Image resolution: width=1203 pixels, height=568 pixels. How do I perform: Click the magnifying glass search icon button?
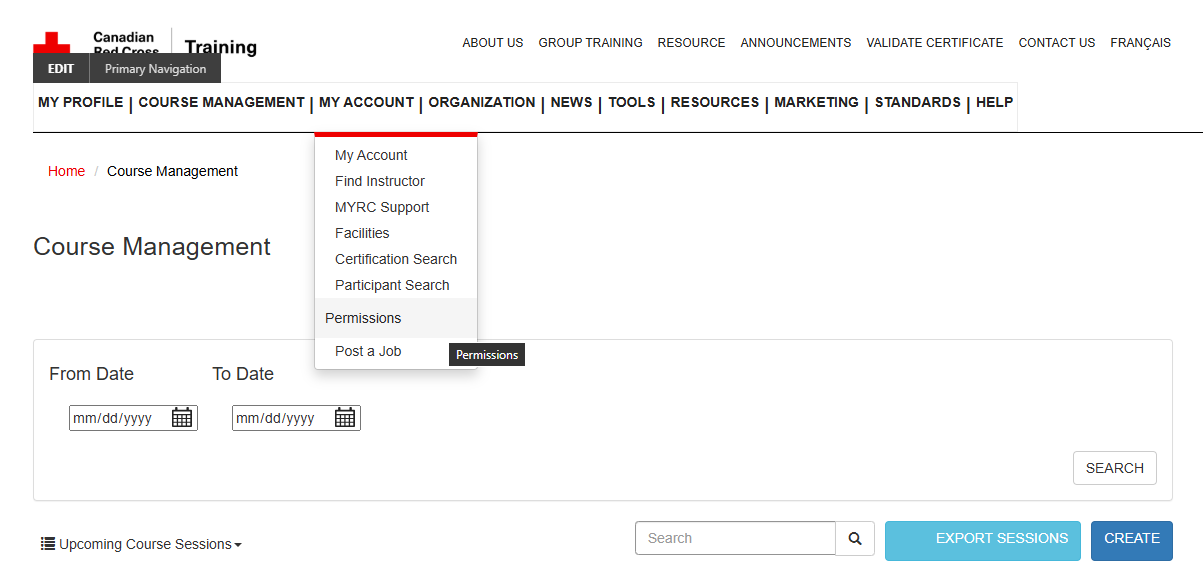tap(855, 538)
